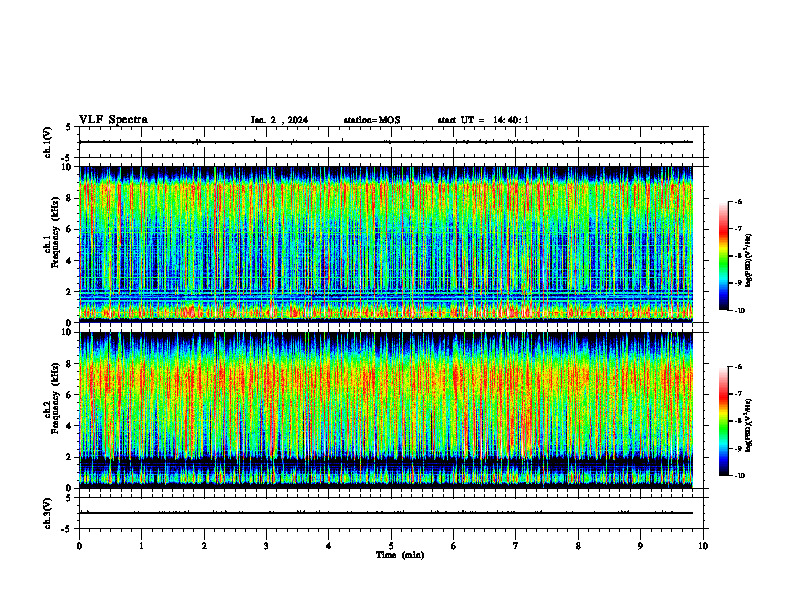
Task: Click the ch.1 voltage waveform trace
Action: pos(386,142)
